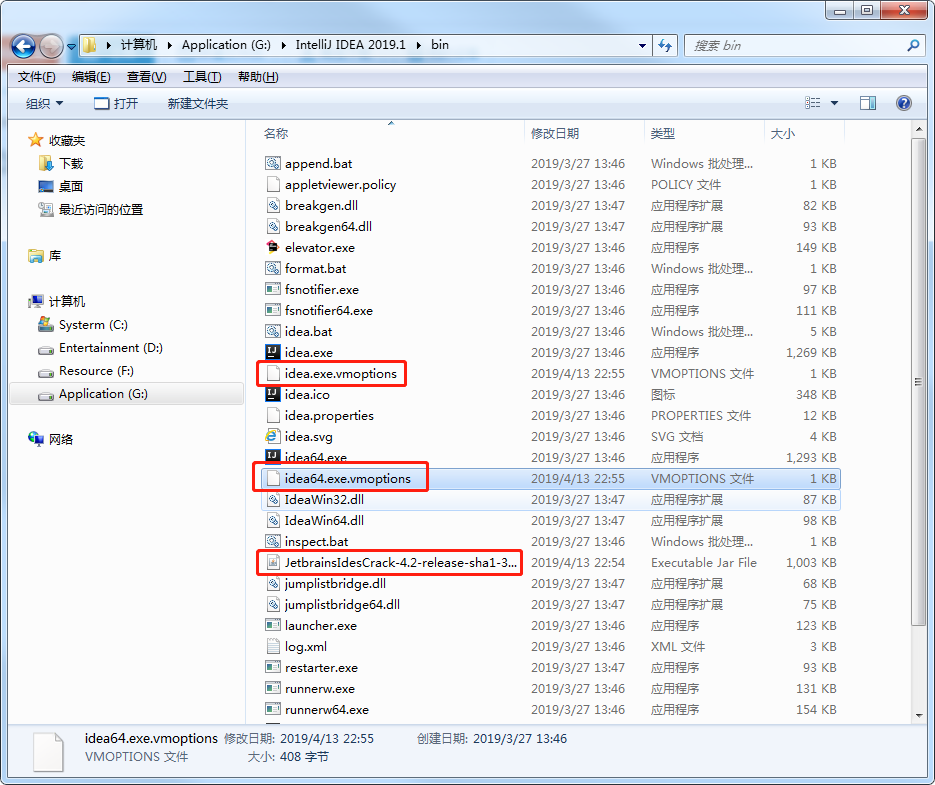Click IntelliJ IDEA 2019.1 in the breadcrumb
This screenshot has width=935, height=785.
(x=350, y=45)
